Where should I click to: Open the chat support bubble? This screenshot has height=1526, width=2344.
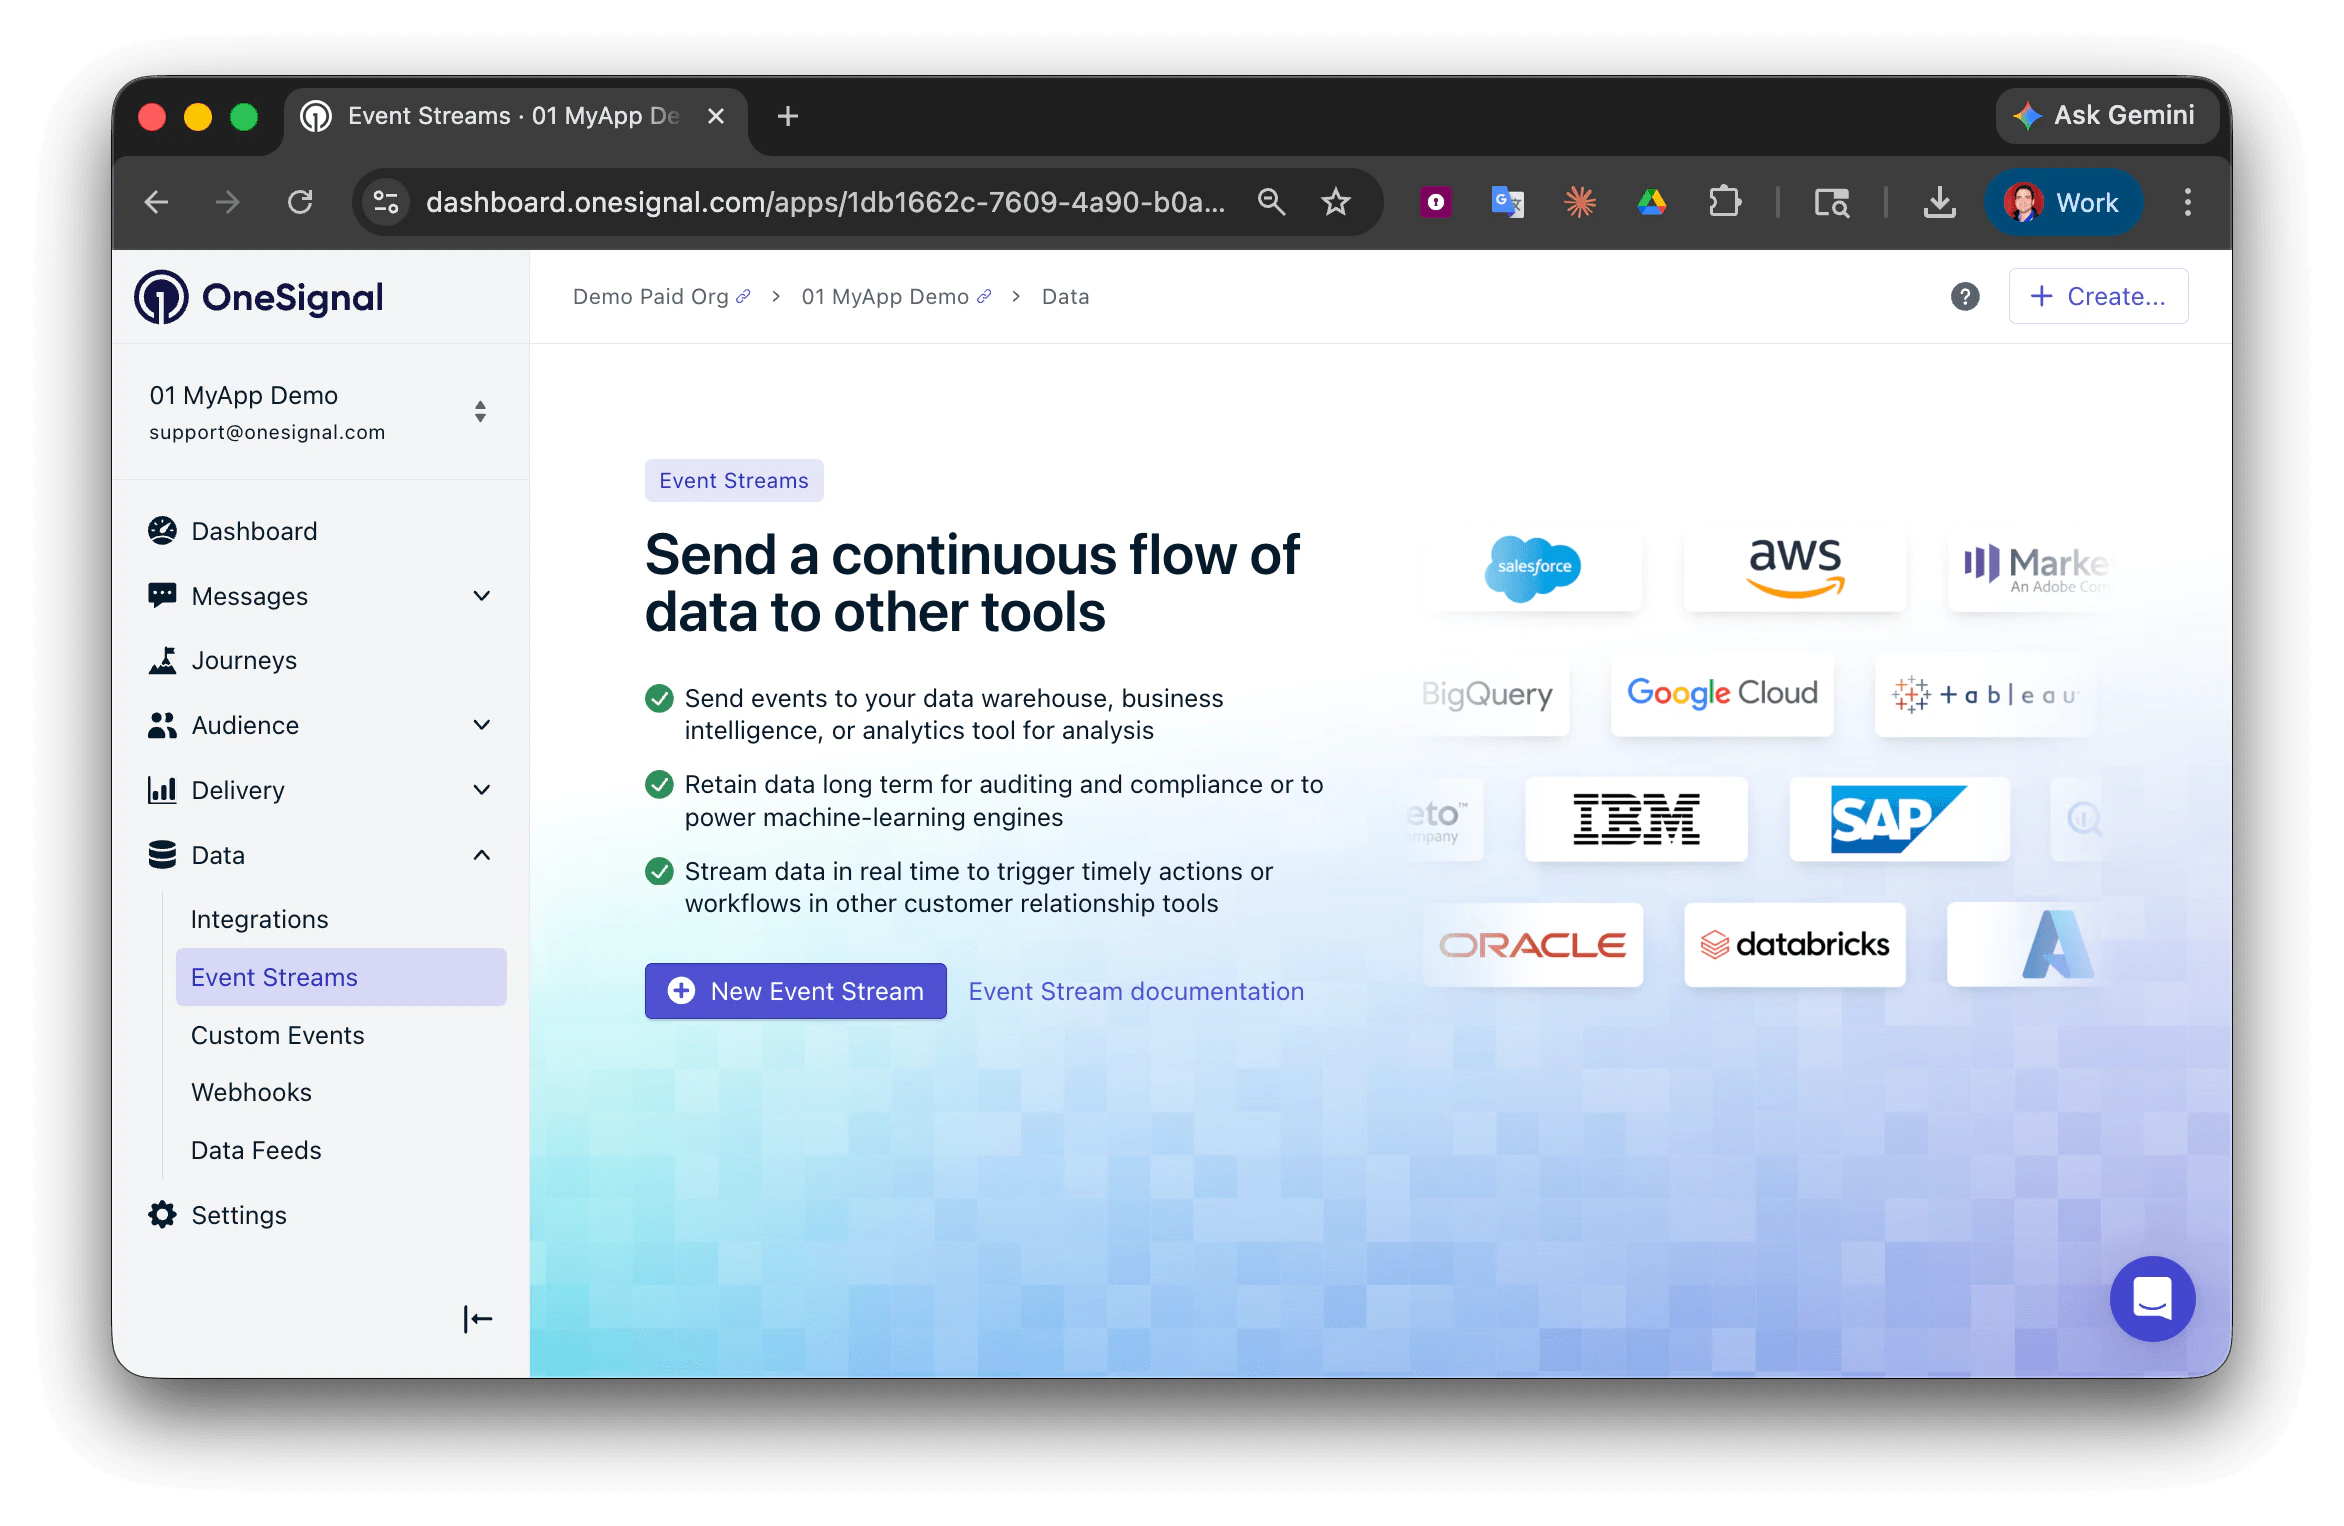2151,1298
